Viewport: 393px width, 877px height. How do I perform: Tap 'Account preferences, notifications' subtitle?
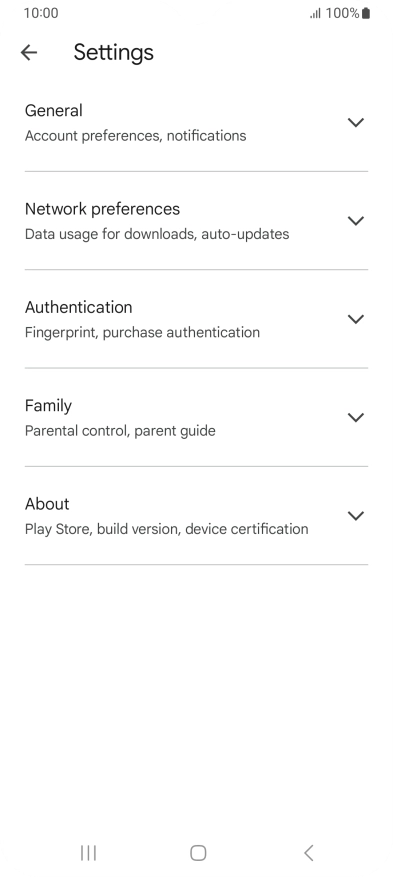click(135, 136)
